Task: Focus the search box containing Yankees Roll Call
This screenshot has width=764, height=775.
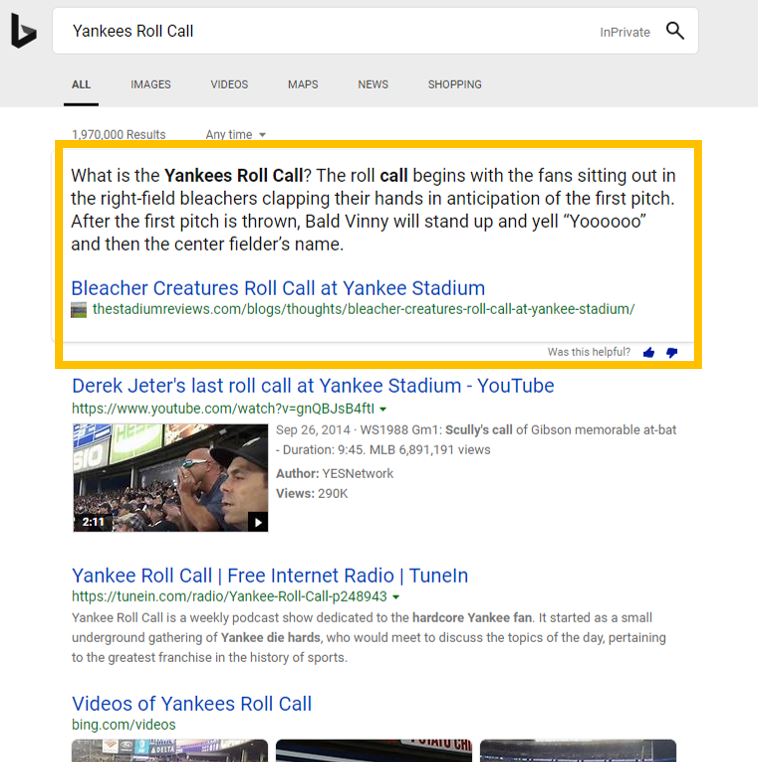Action: click(375, 31)
